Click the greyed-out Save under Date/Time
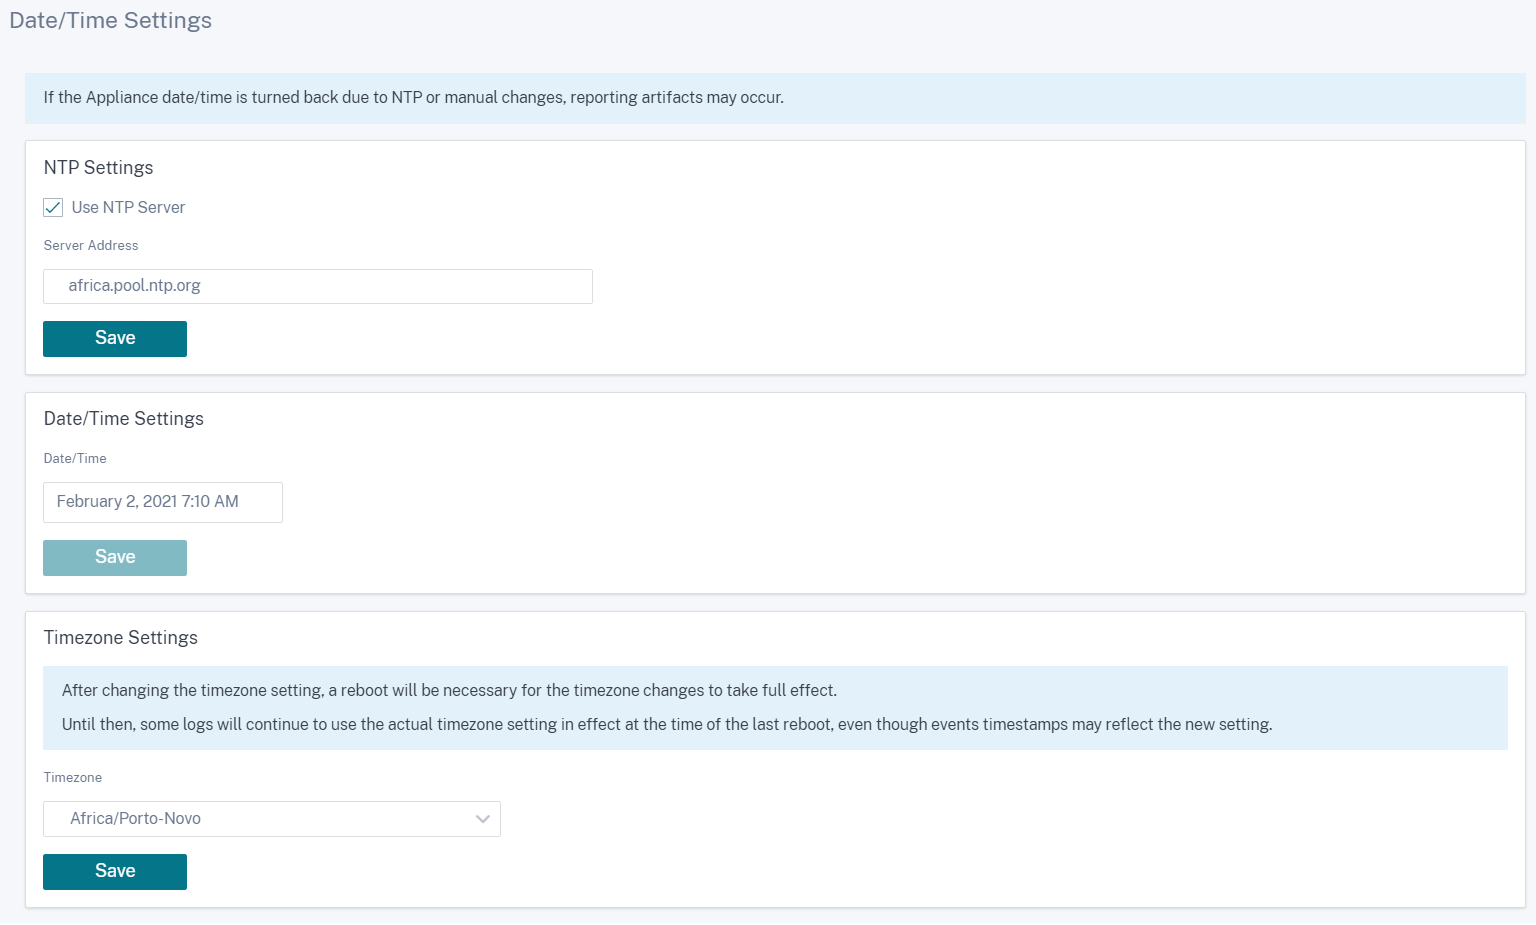1536x925 pixels. coord(115,558)
